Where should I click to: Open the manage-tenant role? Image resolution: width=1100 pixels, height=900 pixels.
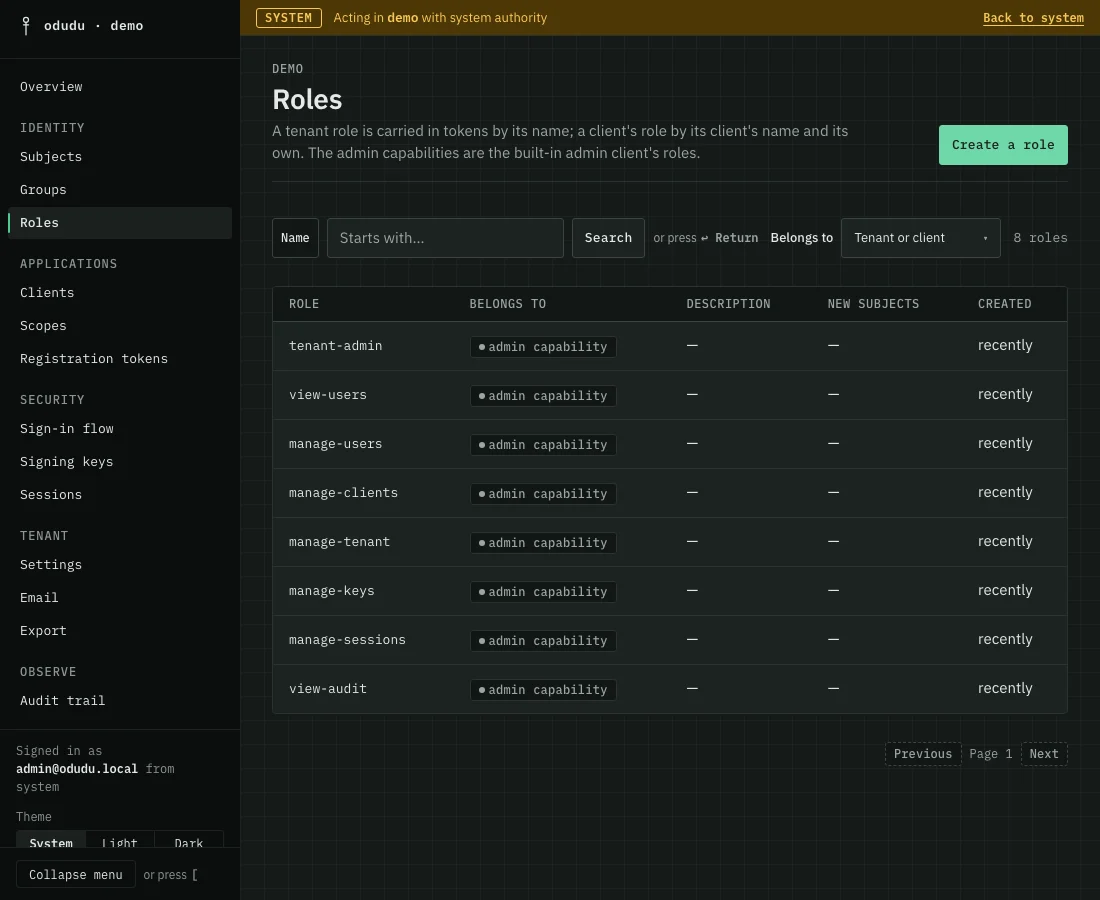click(x=339, y=542)
